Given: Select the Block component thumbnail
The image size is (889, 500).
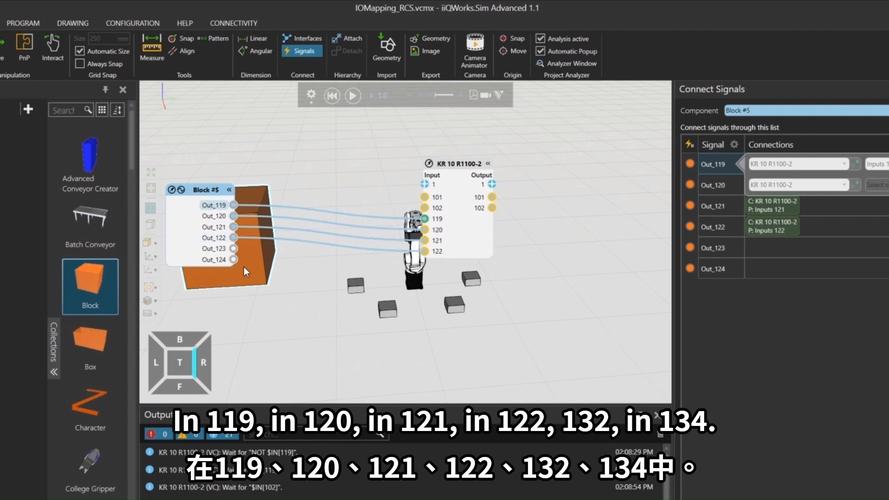Looking at the screenshot, I should [90, 286].
